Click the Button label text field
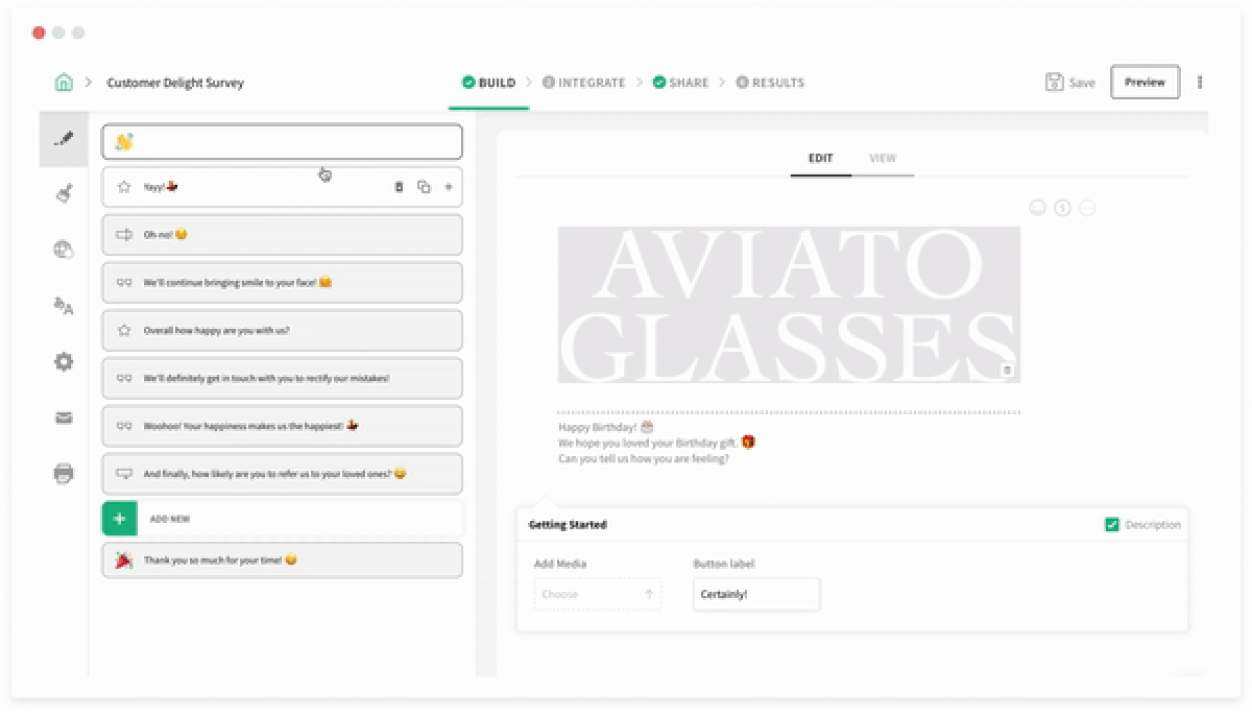1252x712 pixels. point(756,594)
